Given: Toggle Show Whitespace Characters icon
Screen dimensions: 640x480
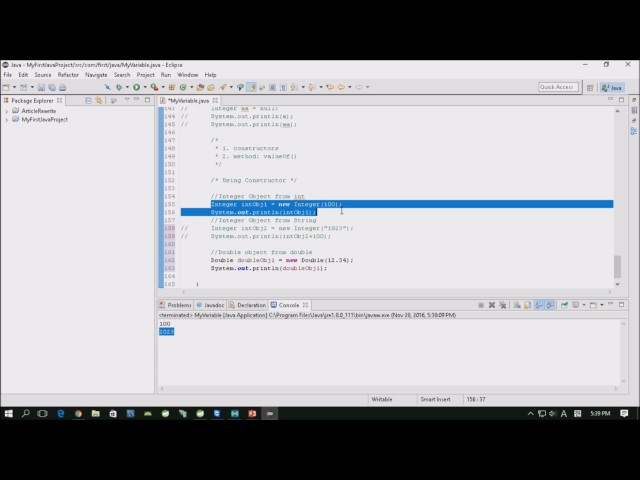Looking at the screenshot, I should (283, 87).
